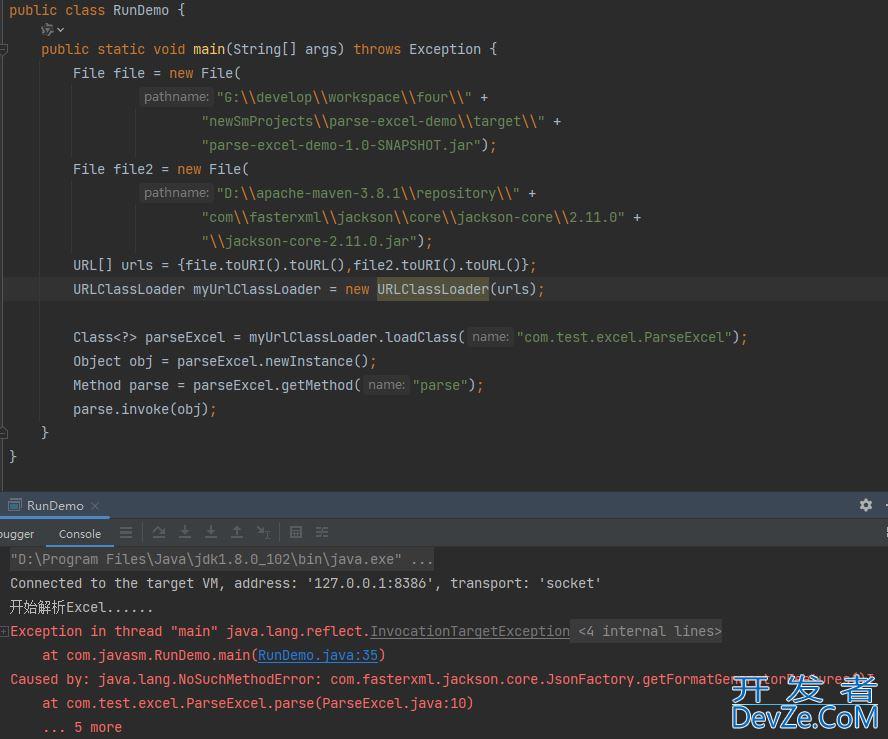
Task: Click the '开始解析Excel......' output line
Action: (81, 608)
